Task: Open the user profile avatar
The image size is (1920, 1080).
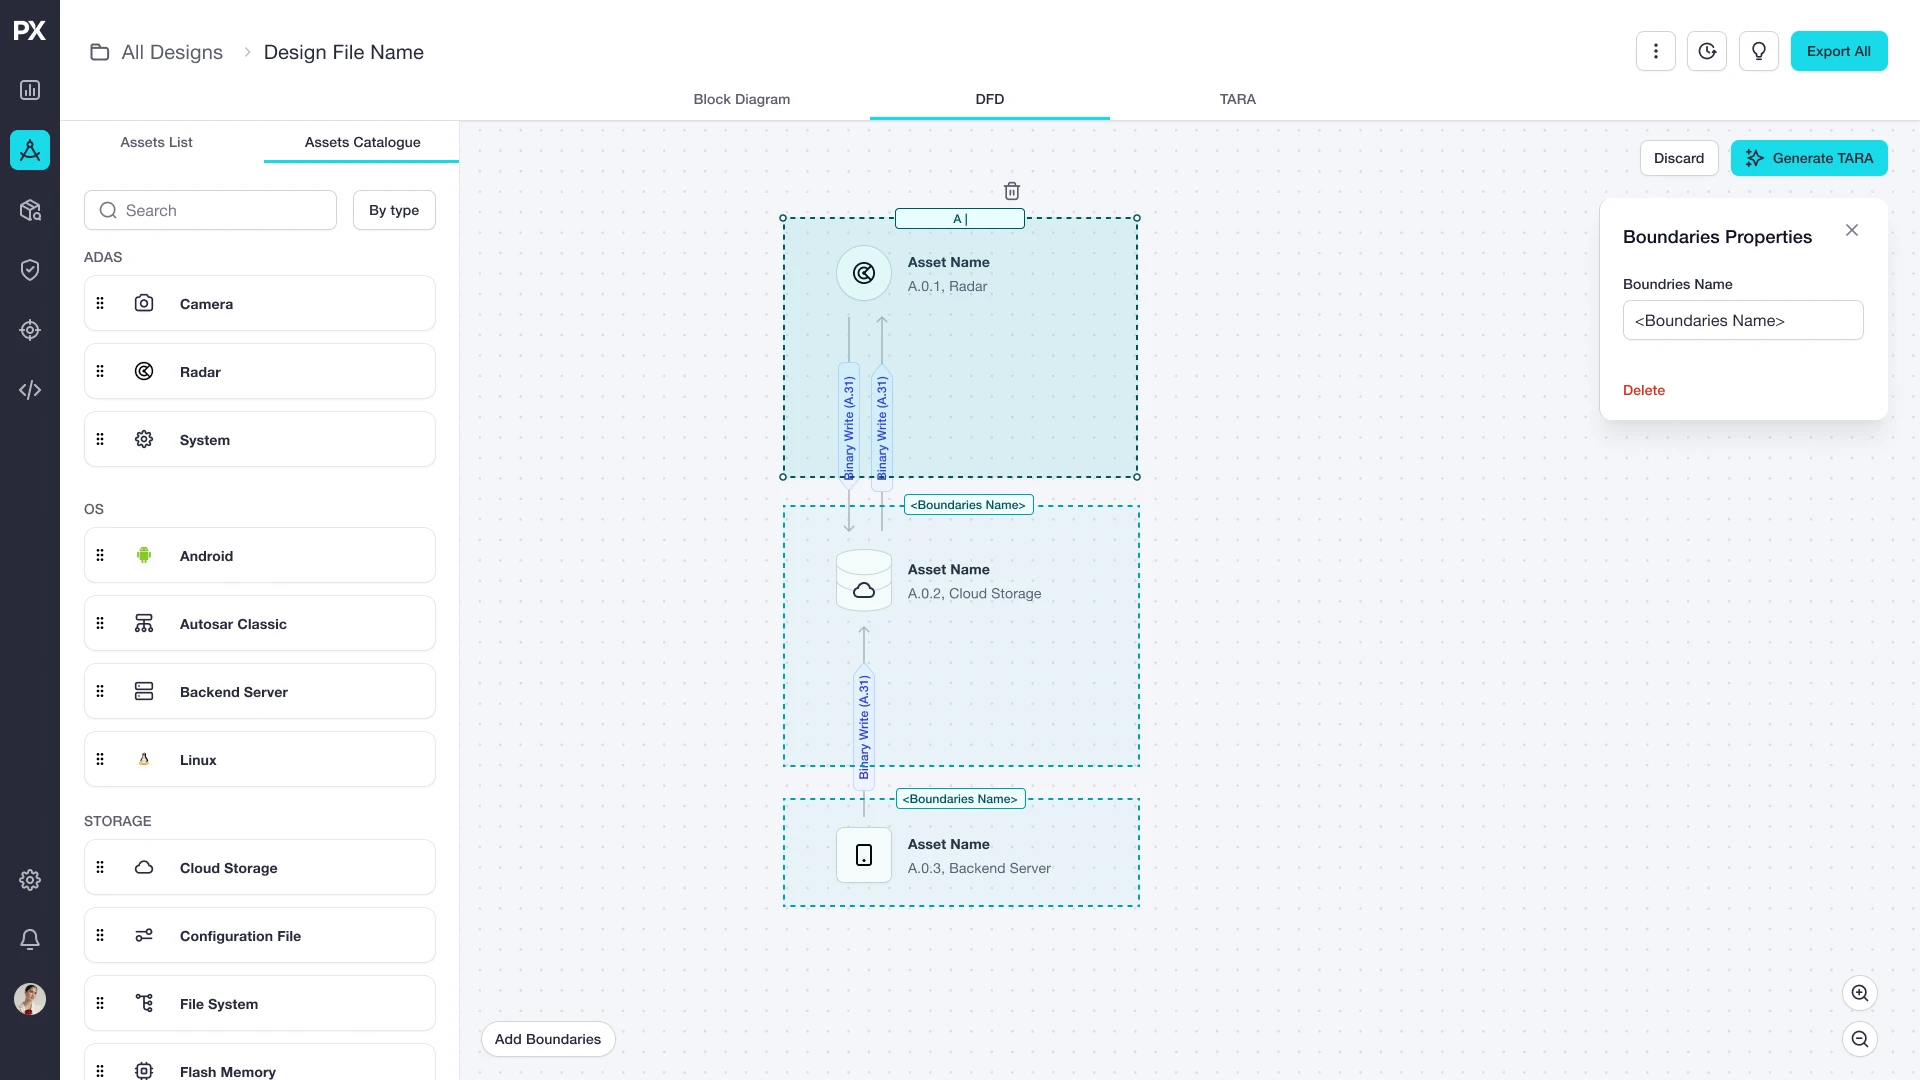Action: click(30, 999)
